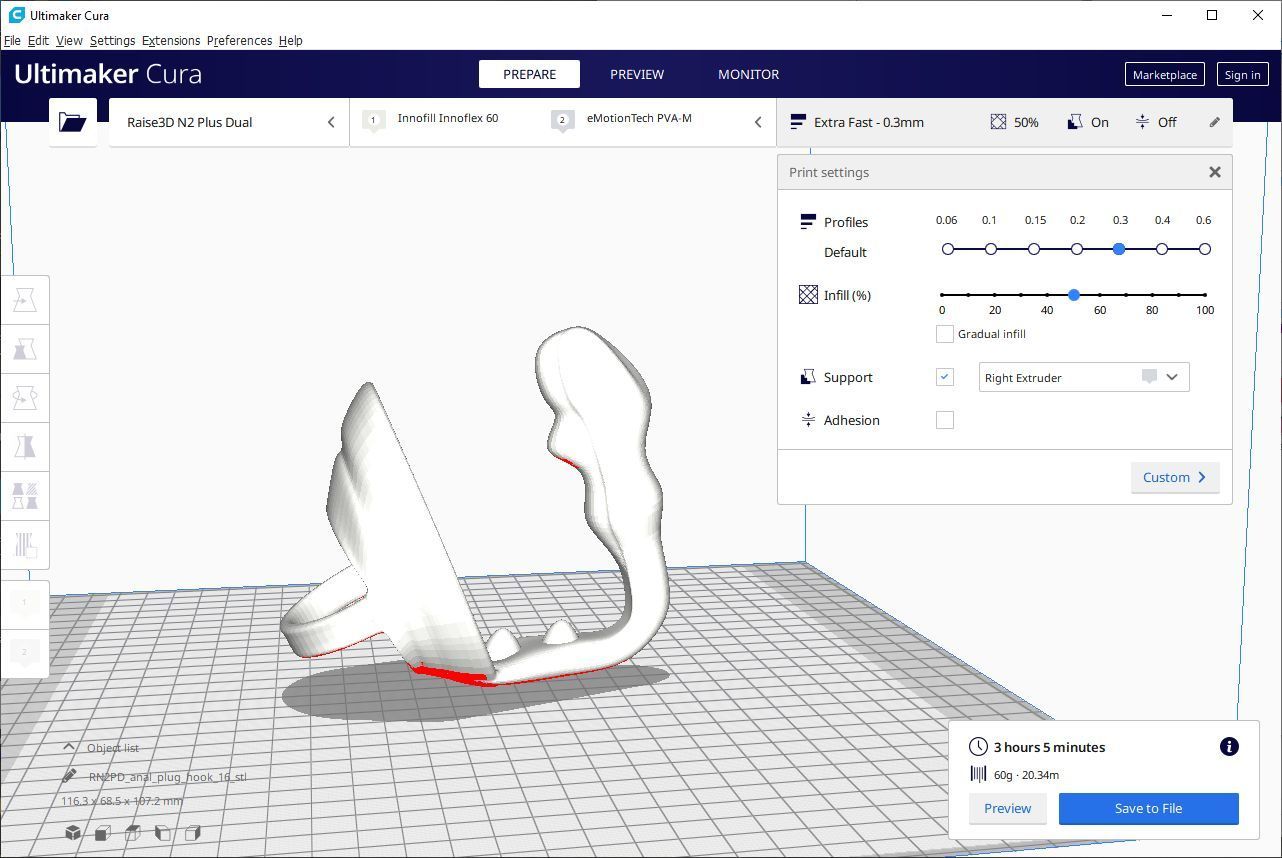This screenshot has width=1282, height=858.
Task: Select the Rotate tool in left toolbar
Action: coord(25,398)
